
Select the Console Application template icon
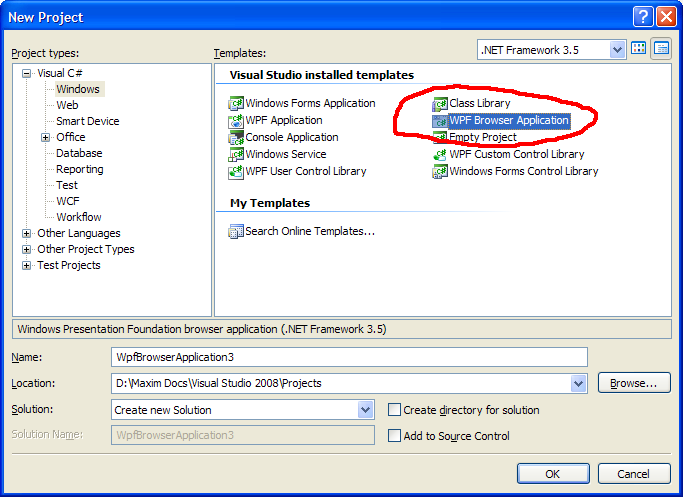(x=236, y=138)
